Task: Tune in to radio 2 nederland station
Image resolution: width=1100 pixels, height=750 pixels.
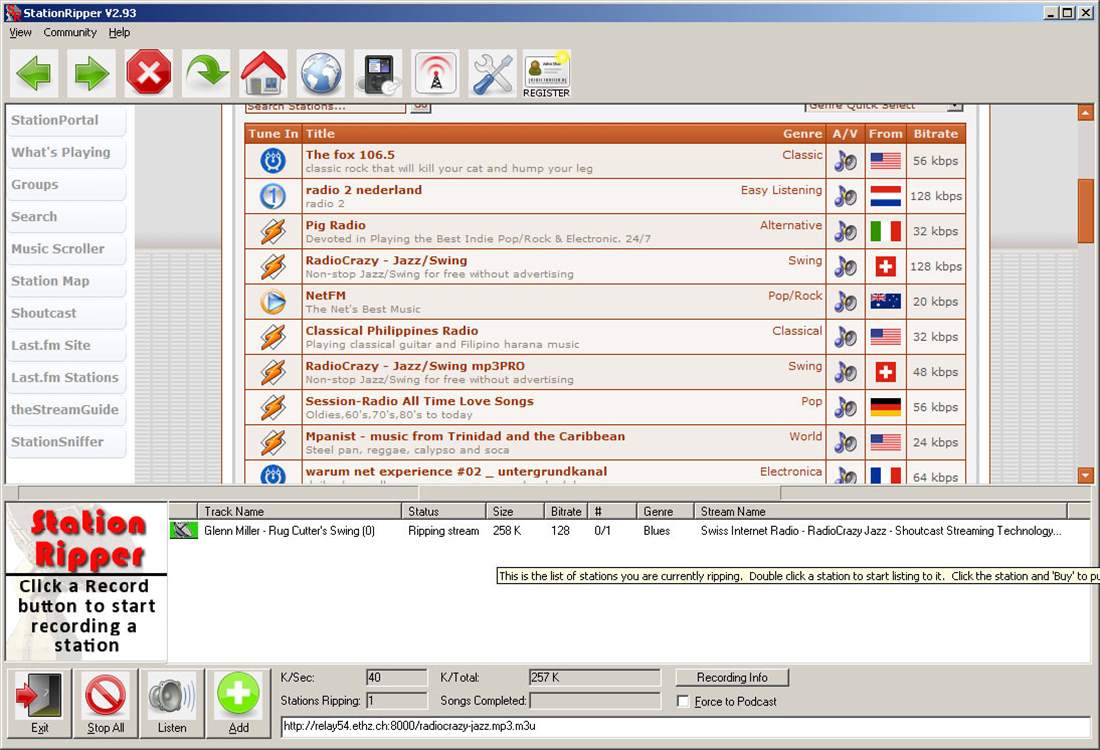Action: point(273,196)
